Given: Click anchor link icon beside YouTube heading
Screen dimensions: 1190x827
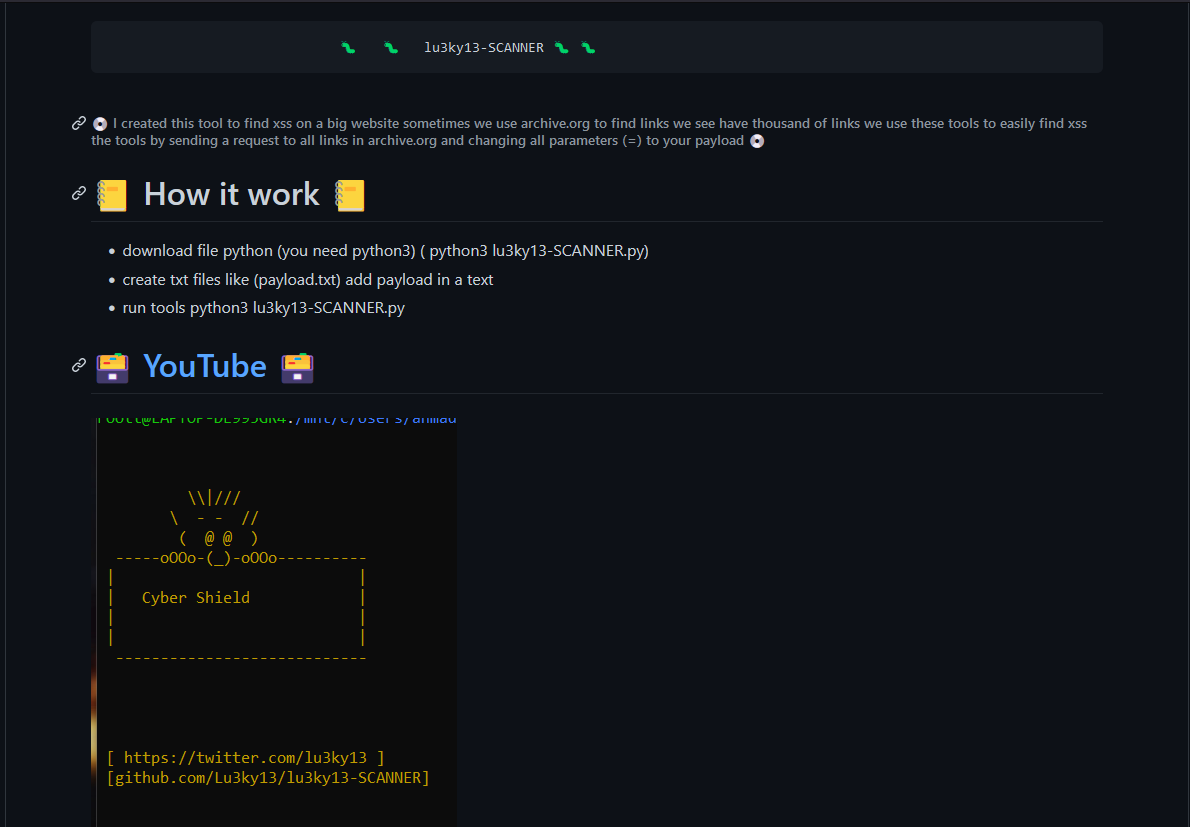Looking at the screenshot, I should click(x=79, y=366).
